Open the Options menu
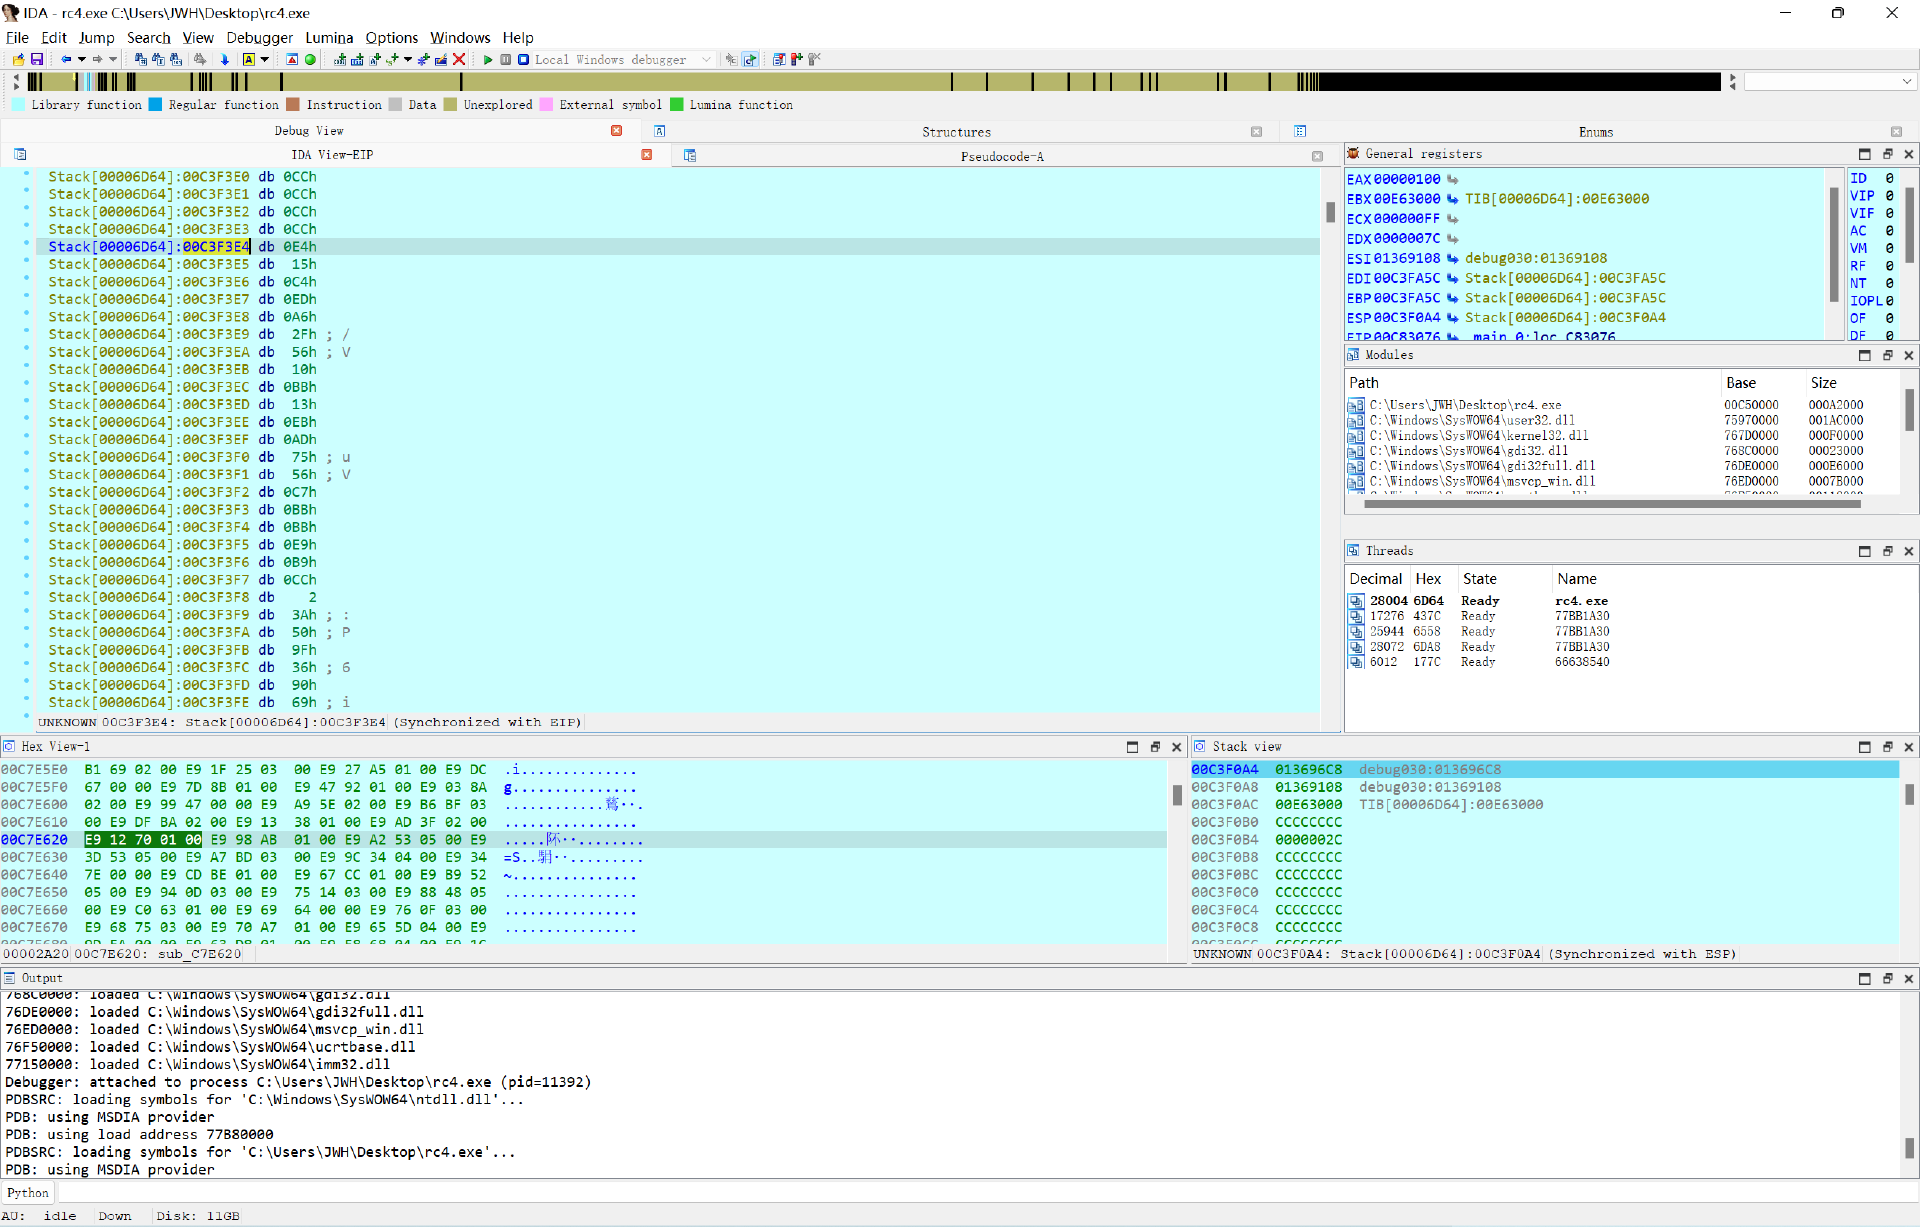Viewport: 1920px width, 1227px height. tap(391, 38)
